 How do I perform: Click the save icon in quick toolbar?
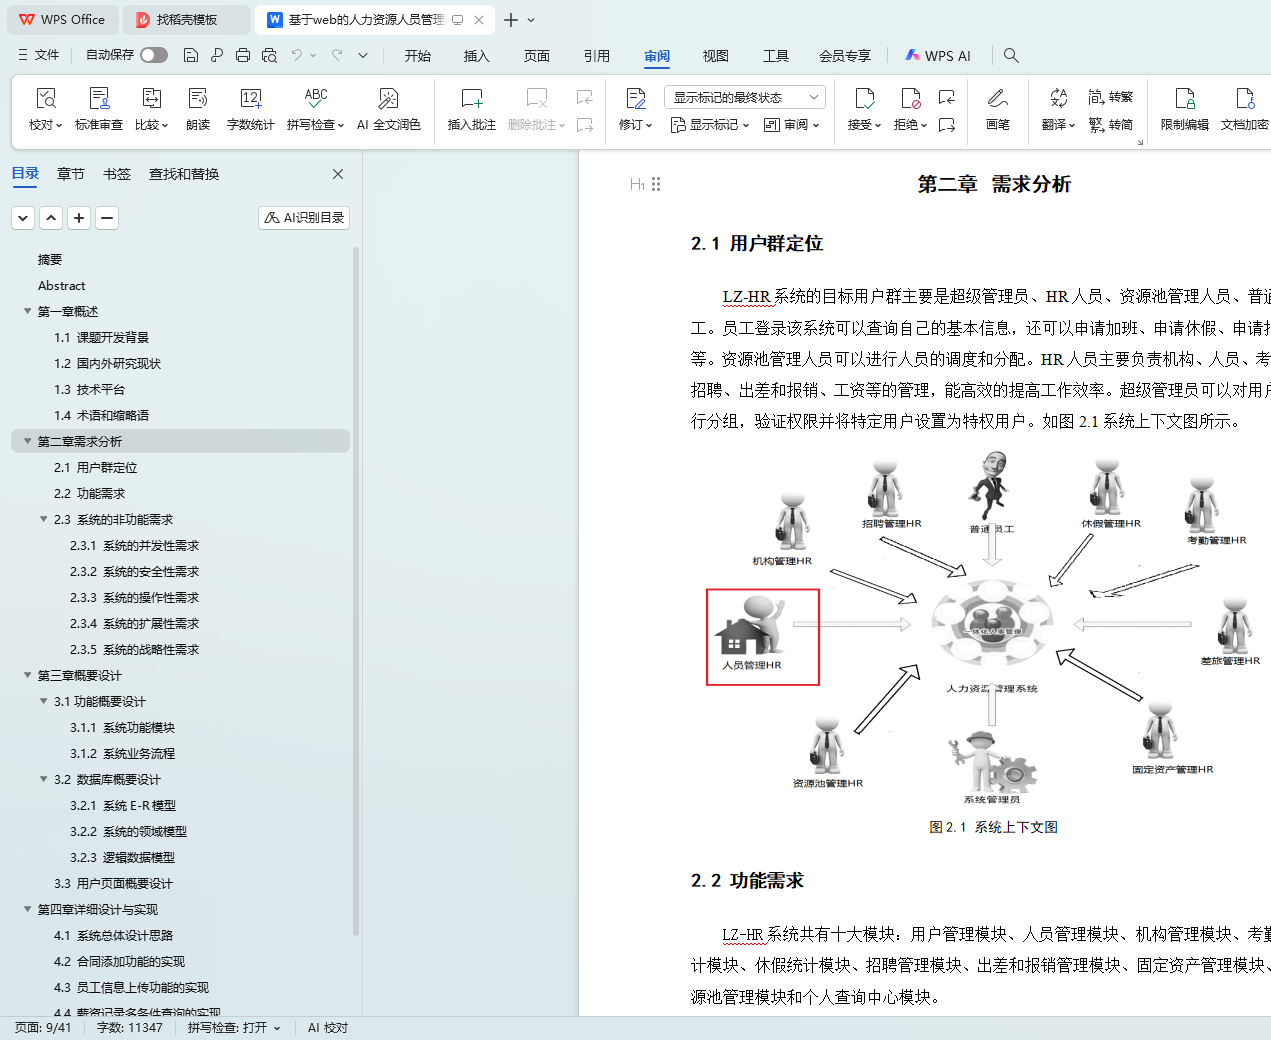[x=191, y=55]
